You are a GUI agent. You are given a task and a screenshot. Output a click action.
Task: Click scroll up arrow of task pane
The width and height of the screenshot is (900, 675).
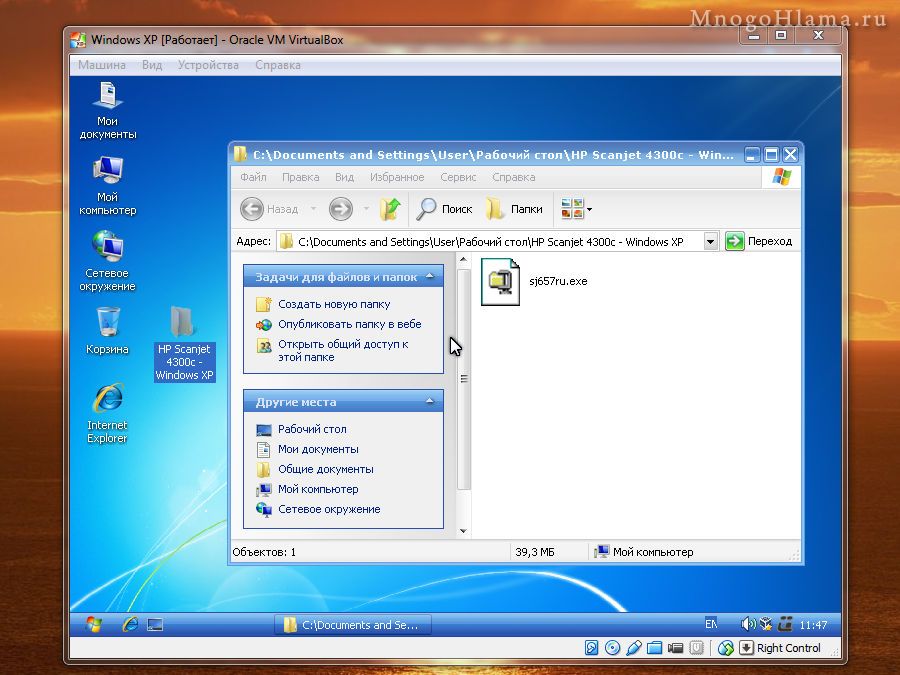(x=464, y=260)
